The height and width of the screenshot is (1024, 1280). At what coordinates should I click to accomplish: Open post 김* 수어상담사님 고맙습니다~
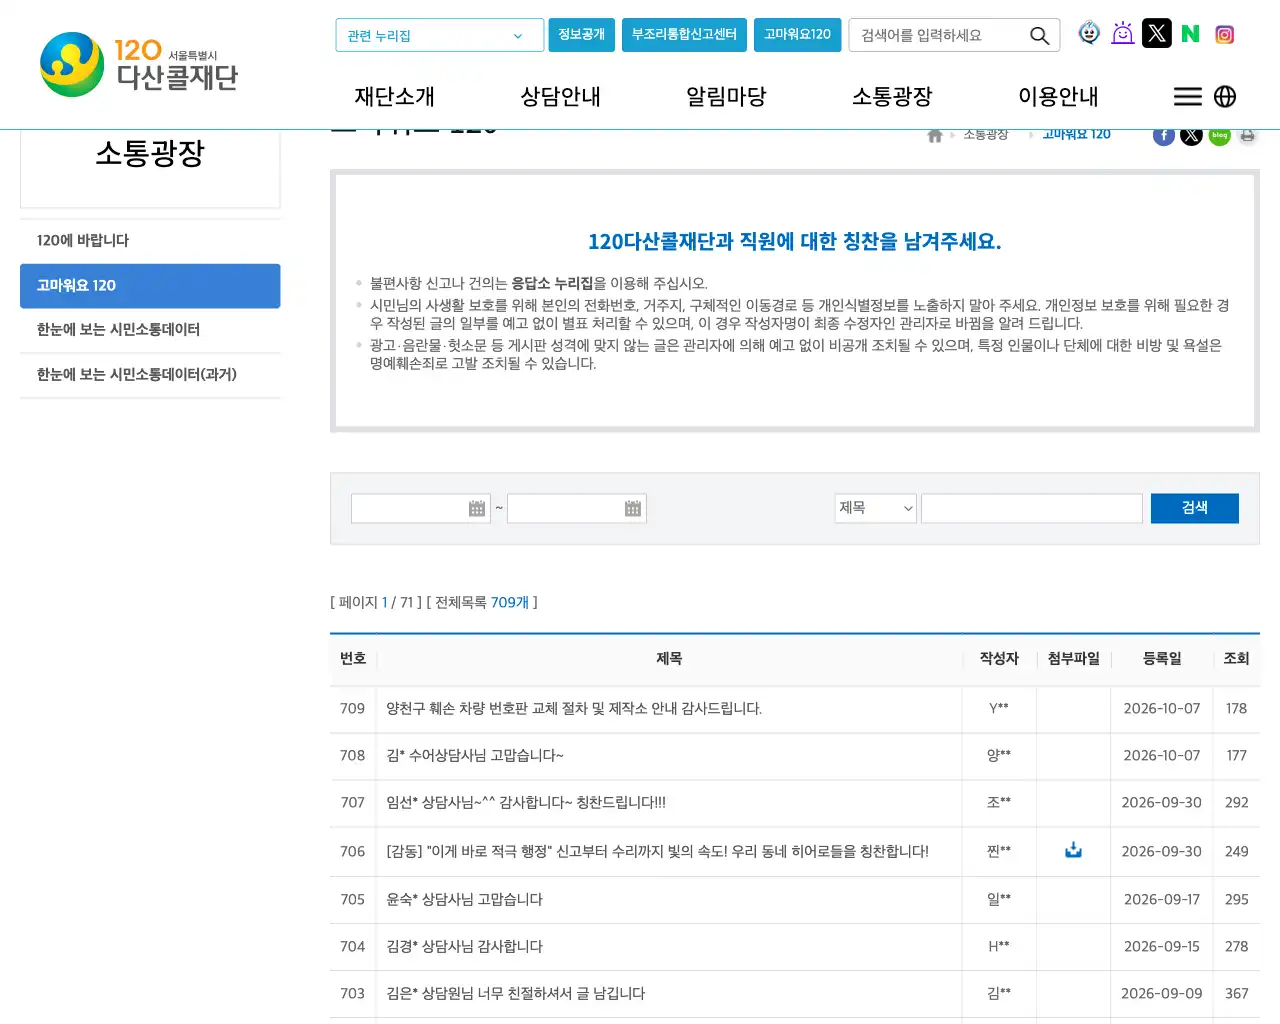pyautogui.click(x=475, y=755)
